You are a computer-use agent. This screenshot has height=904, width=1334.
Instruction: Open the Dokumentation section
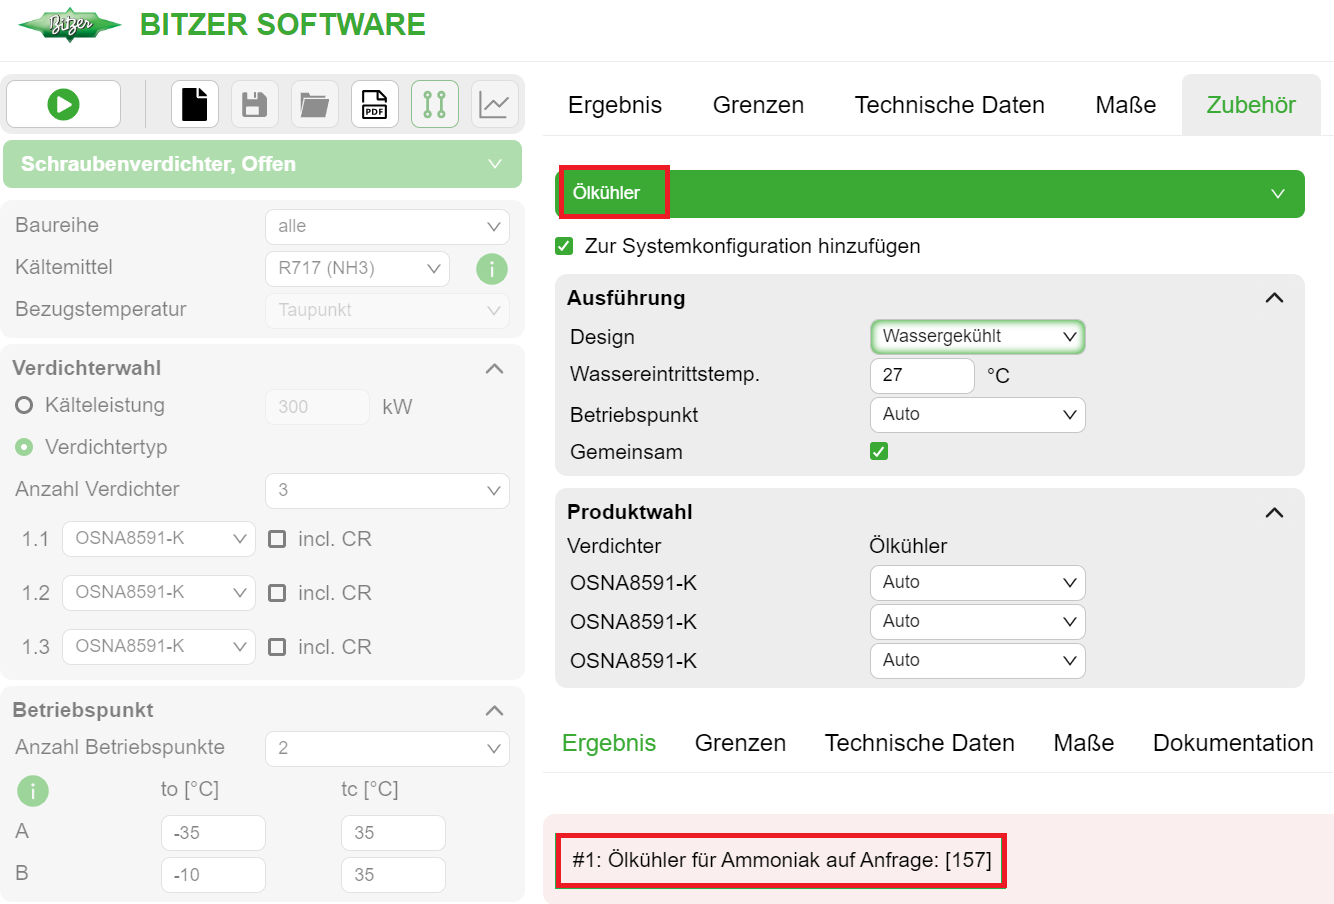(x=1232, y=742)
